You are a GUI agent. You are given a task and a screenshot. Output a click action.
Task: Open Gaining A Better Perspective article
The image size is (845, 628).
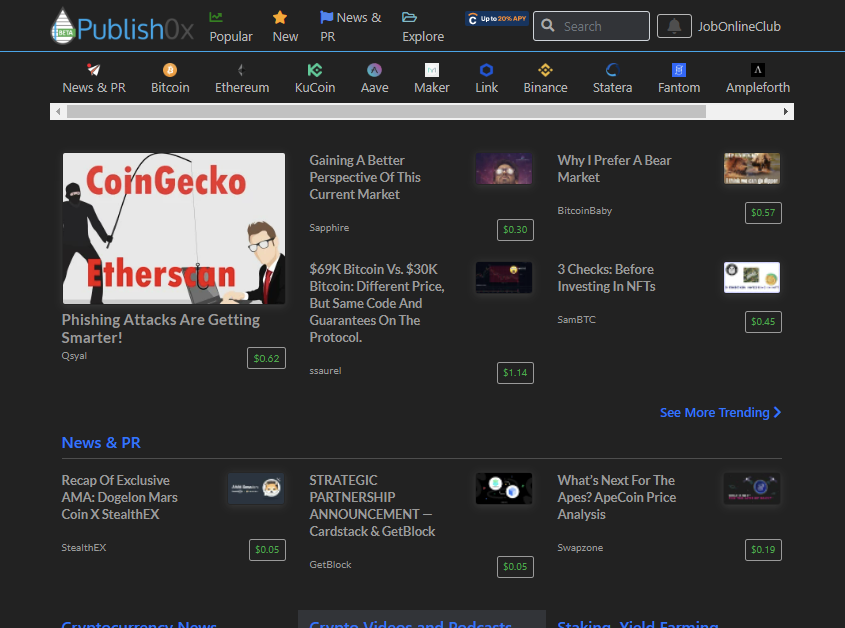click(365, 177)
